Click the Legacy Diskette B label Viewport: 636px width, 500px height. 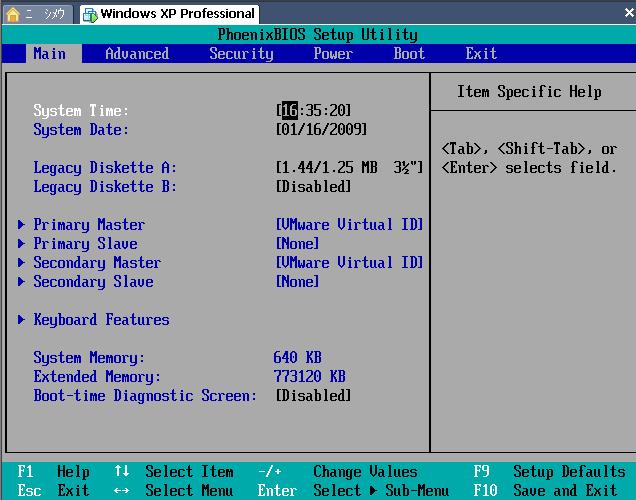105,187
